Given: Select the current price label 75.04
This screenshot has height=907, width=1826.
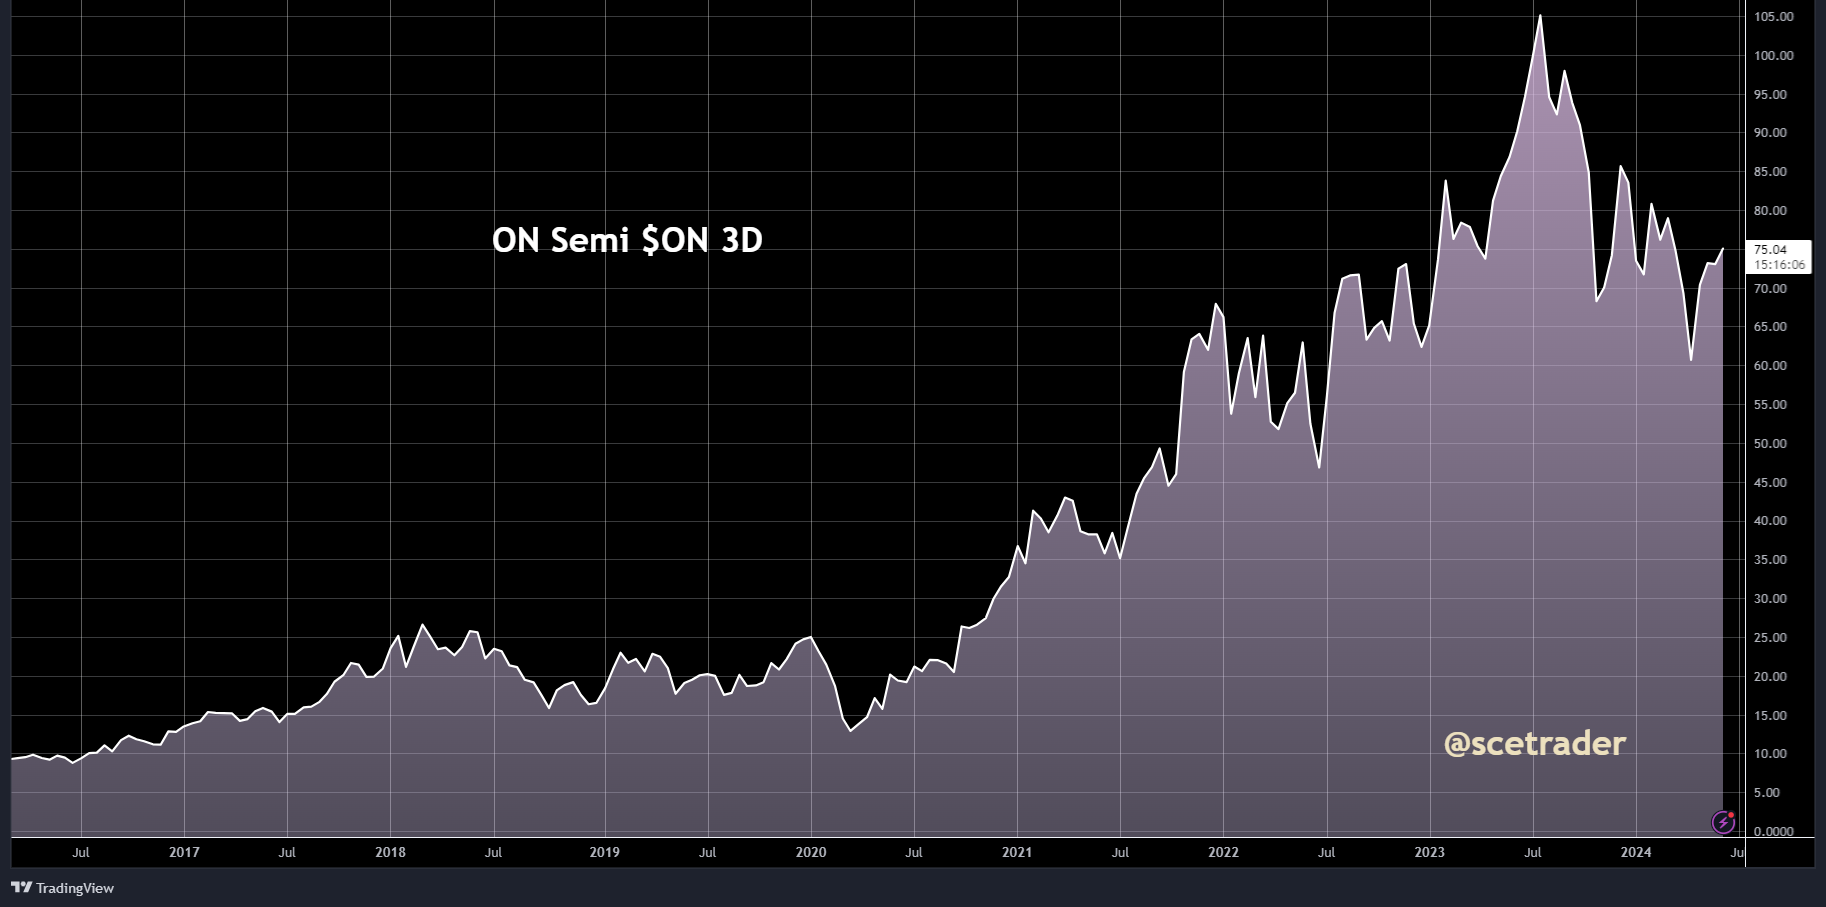Looking at the screenshot, I should click(x=1770, y=250).
